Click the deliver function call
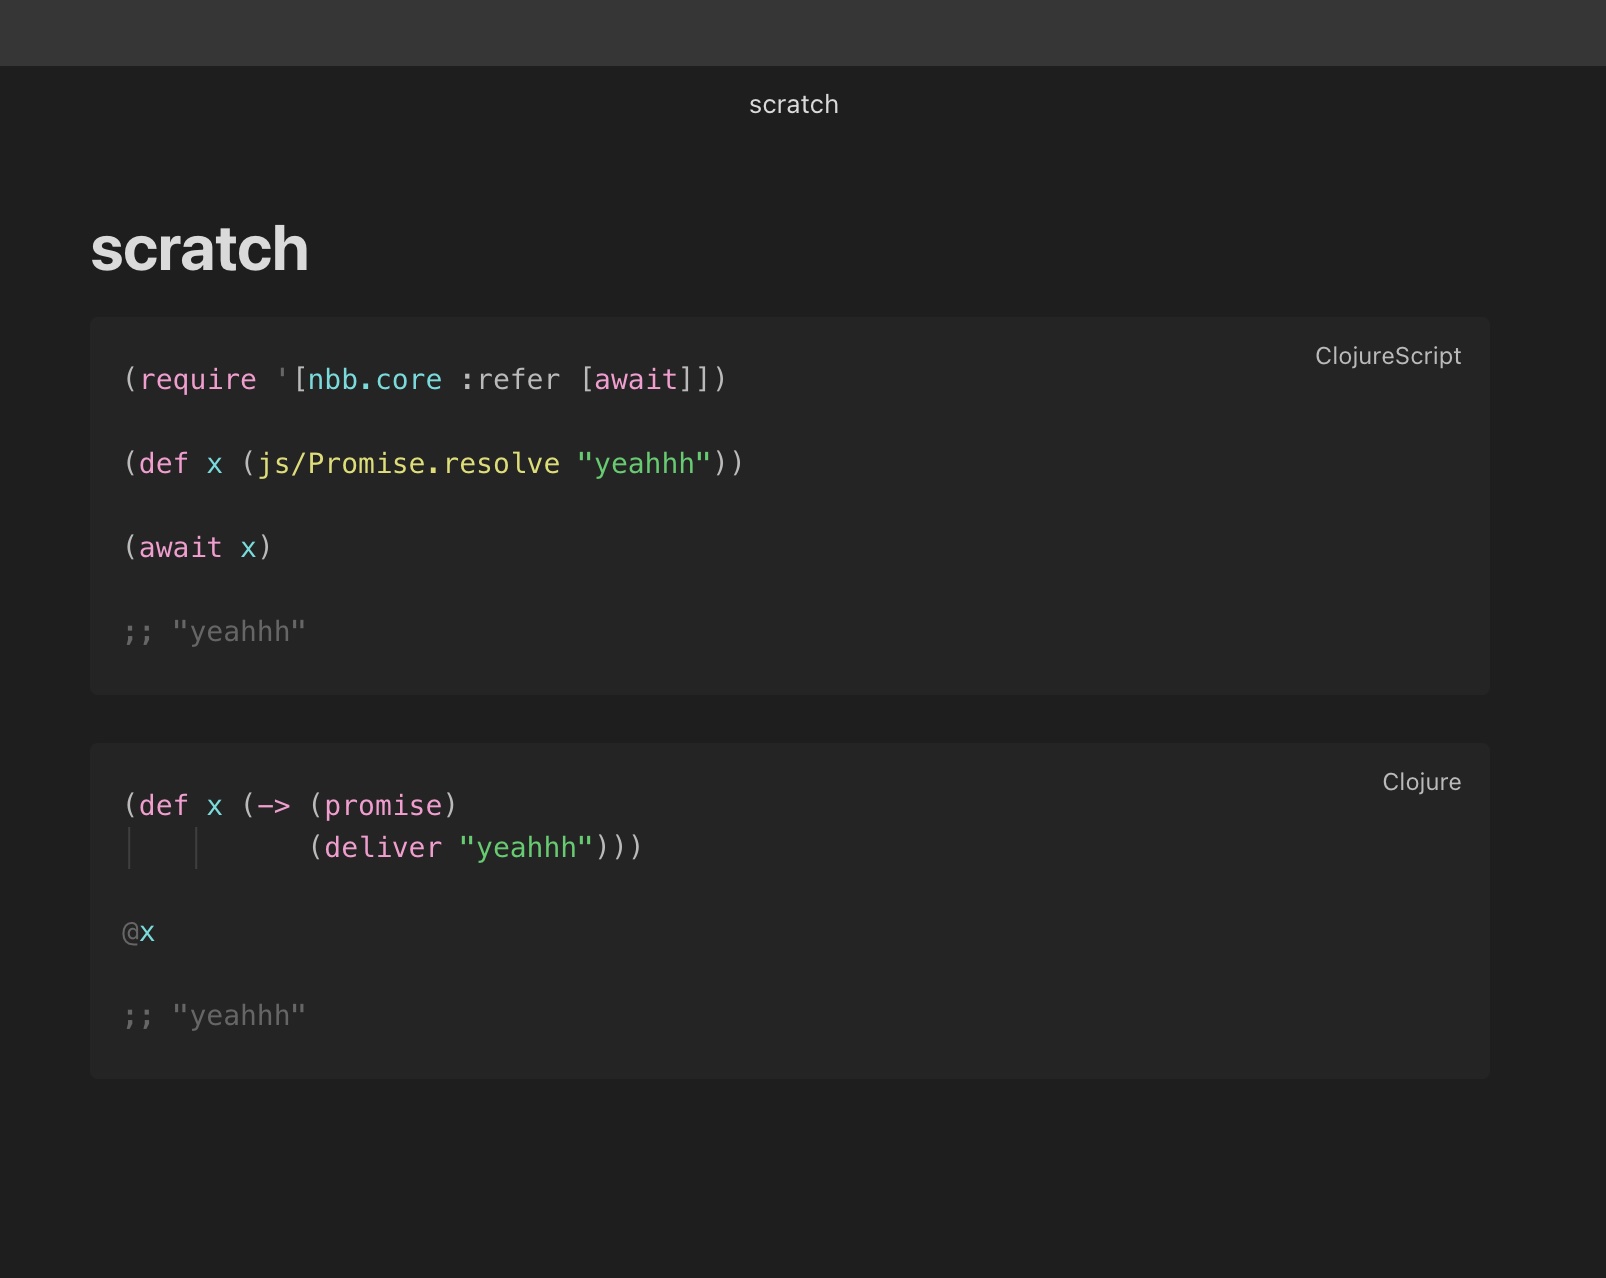The height and width of the screenshot is (1278, 1606). [382, 847]
